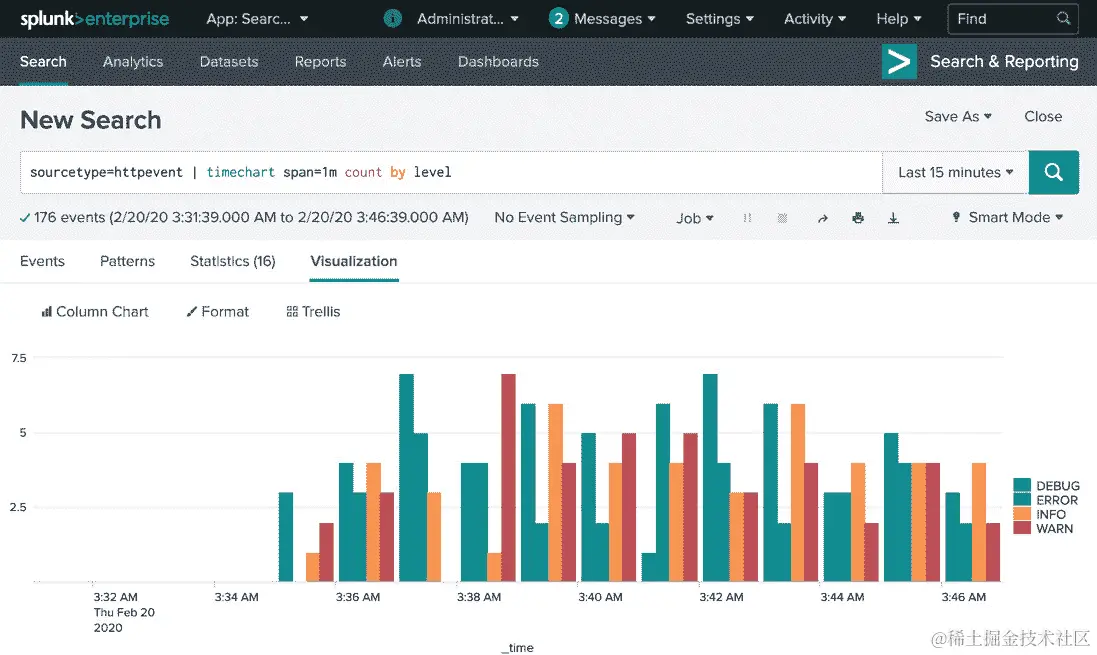Viewport: 1097px width, 655px height.
Task: Open the Job dropdown
Action: (694, 218)
